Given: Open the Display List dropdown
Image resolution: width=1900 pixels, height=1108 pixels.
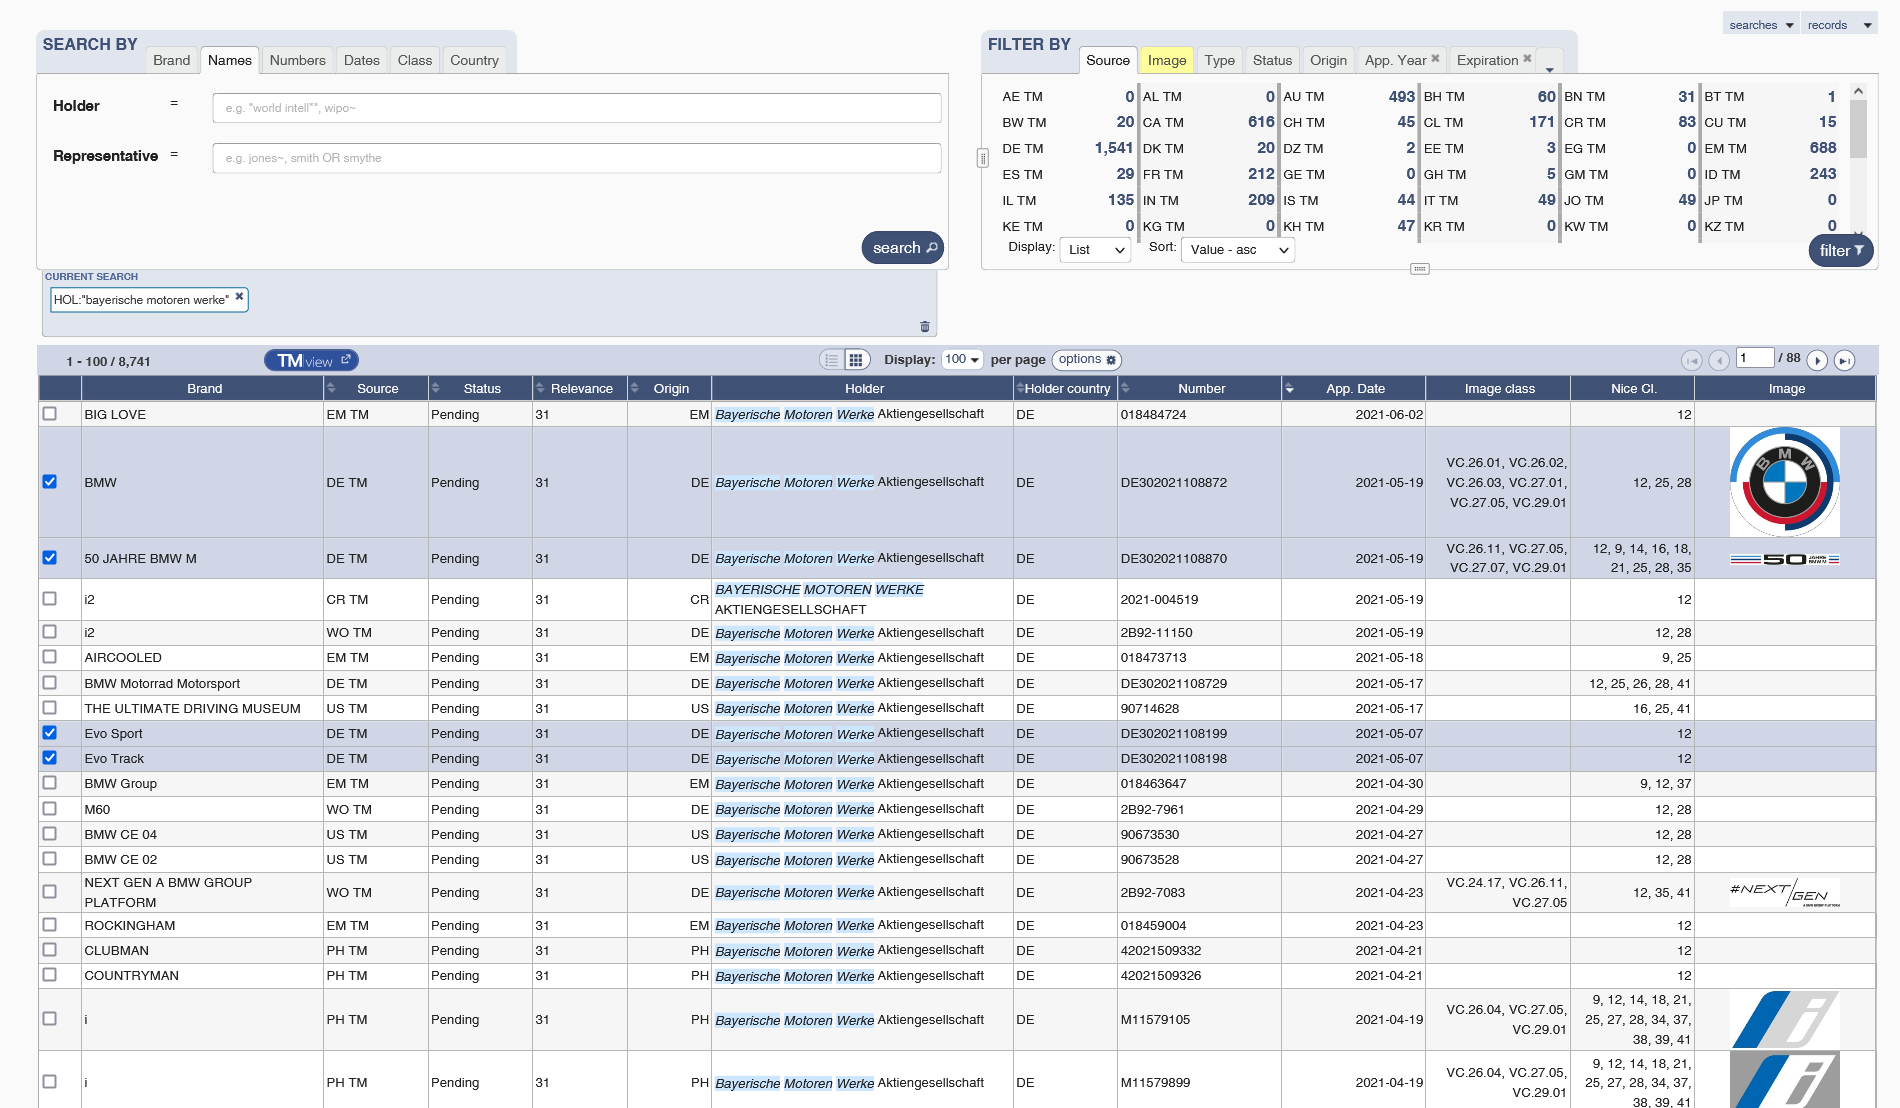Looking at the screenshot, I should pos(1095,250).
